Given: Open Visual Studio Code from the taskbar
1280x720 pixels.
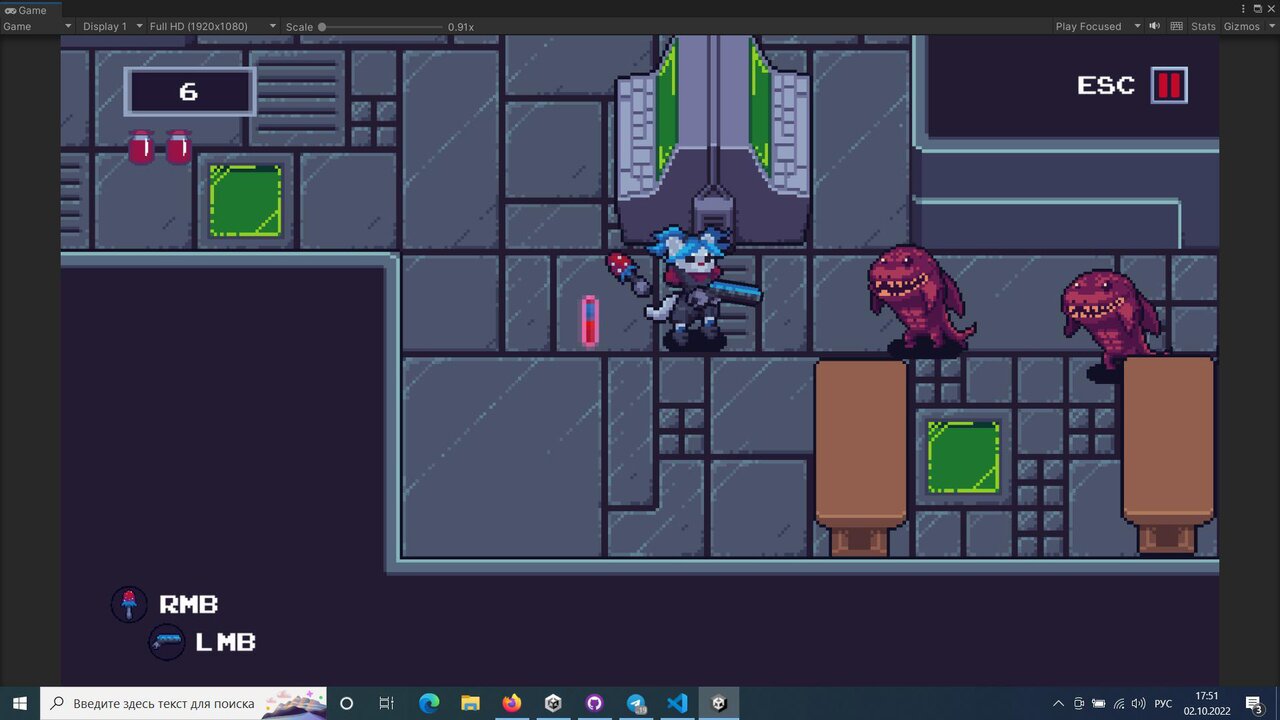Looking at the screenshot, I should [x=677, y=703].
